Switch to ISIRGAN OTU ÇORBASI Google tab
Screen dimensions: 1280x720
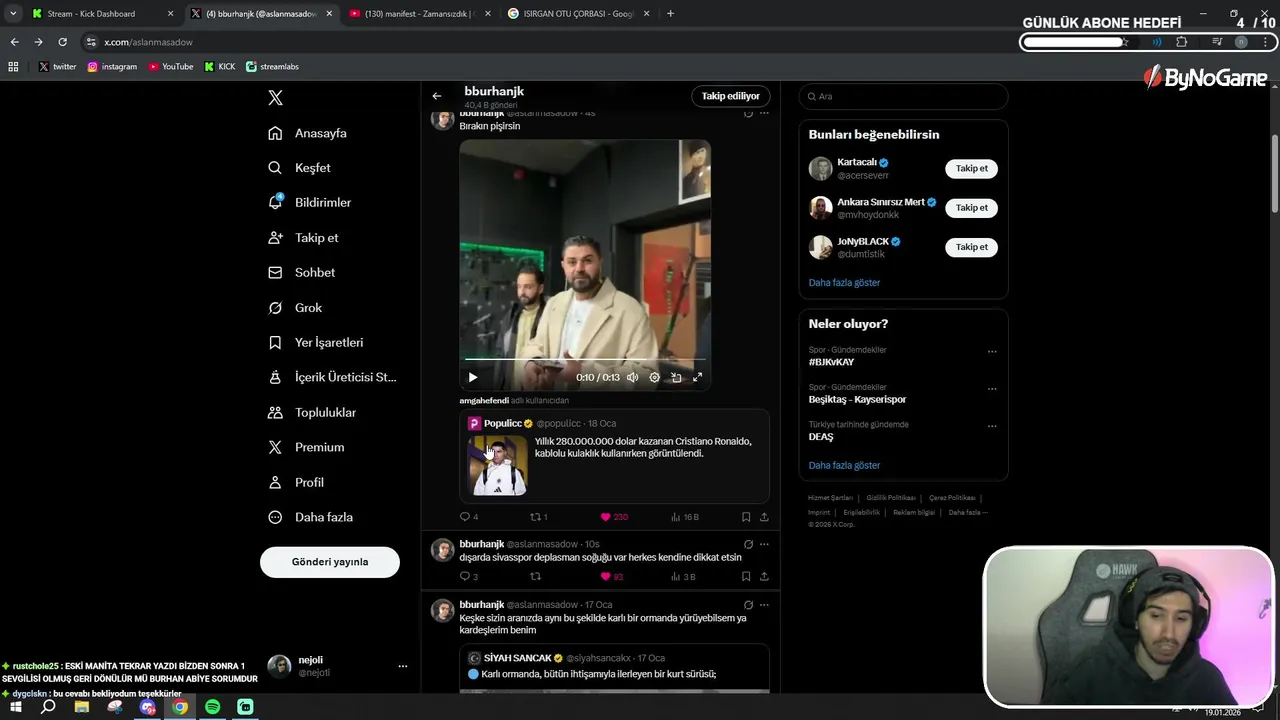[578, 14]
